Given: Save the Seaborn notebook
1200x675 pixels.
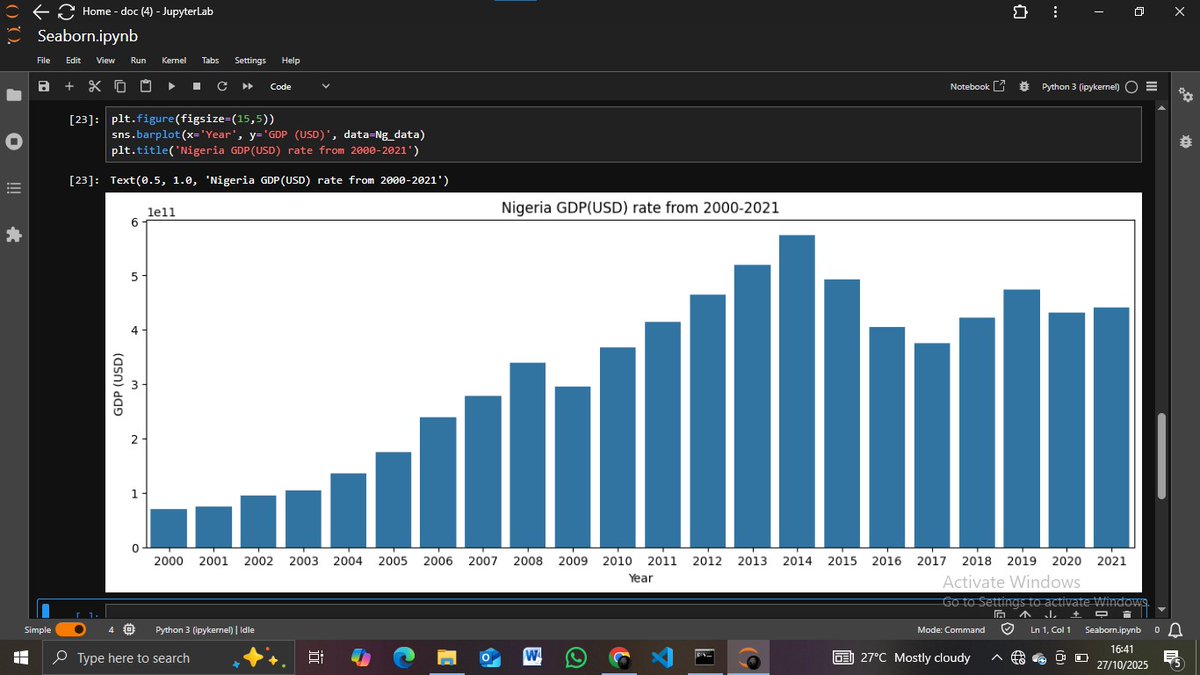Looking at the screenshot, I should [x=44, y=86].
